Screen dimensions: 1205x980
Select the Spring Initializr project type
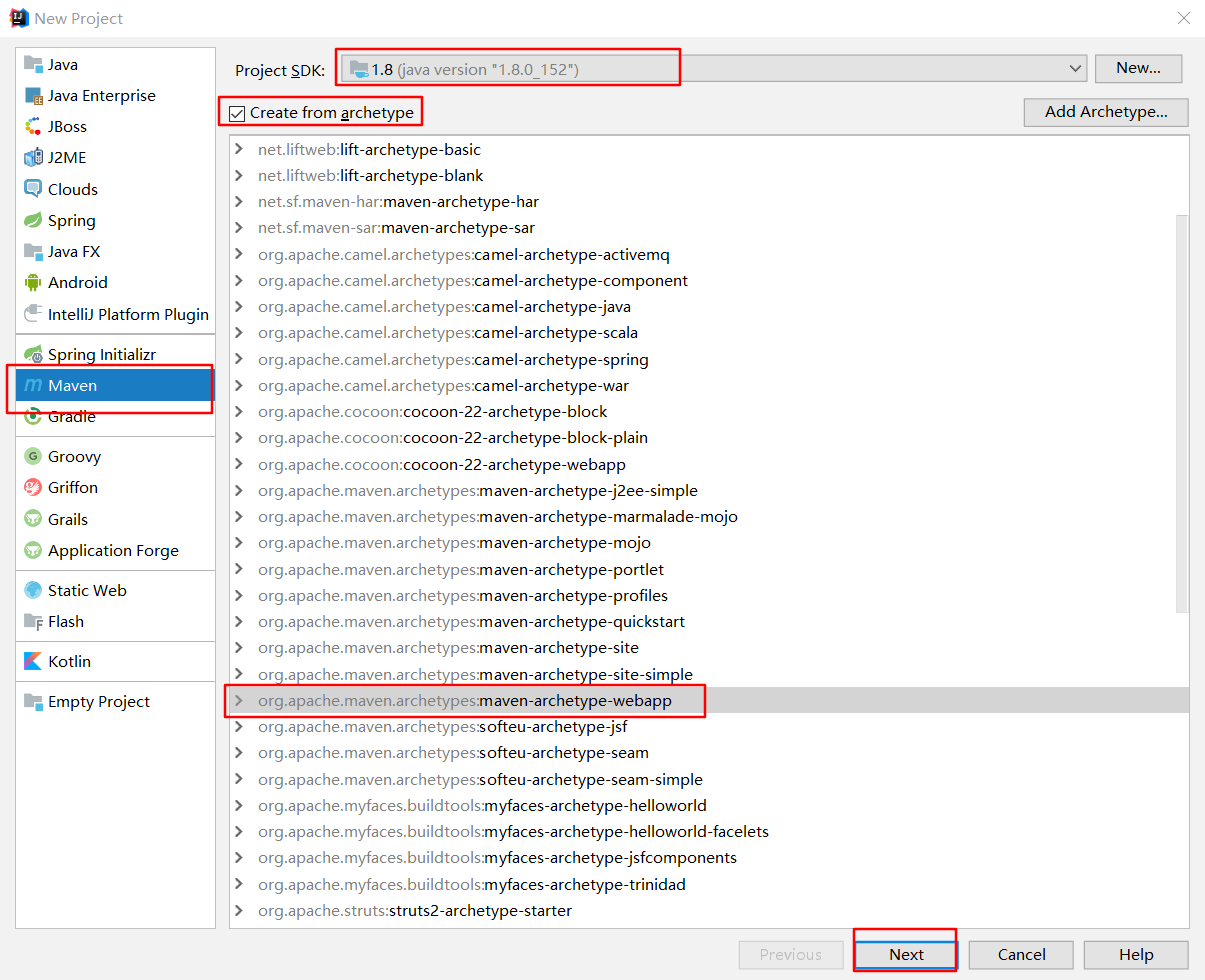tap(115, 354)
